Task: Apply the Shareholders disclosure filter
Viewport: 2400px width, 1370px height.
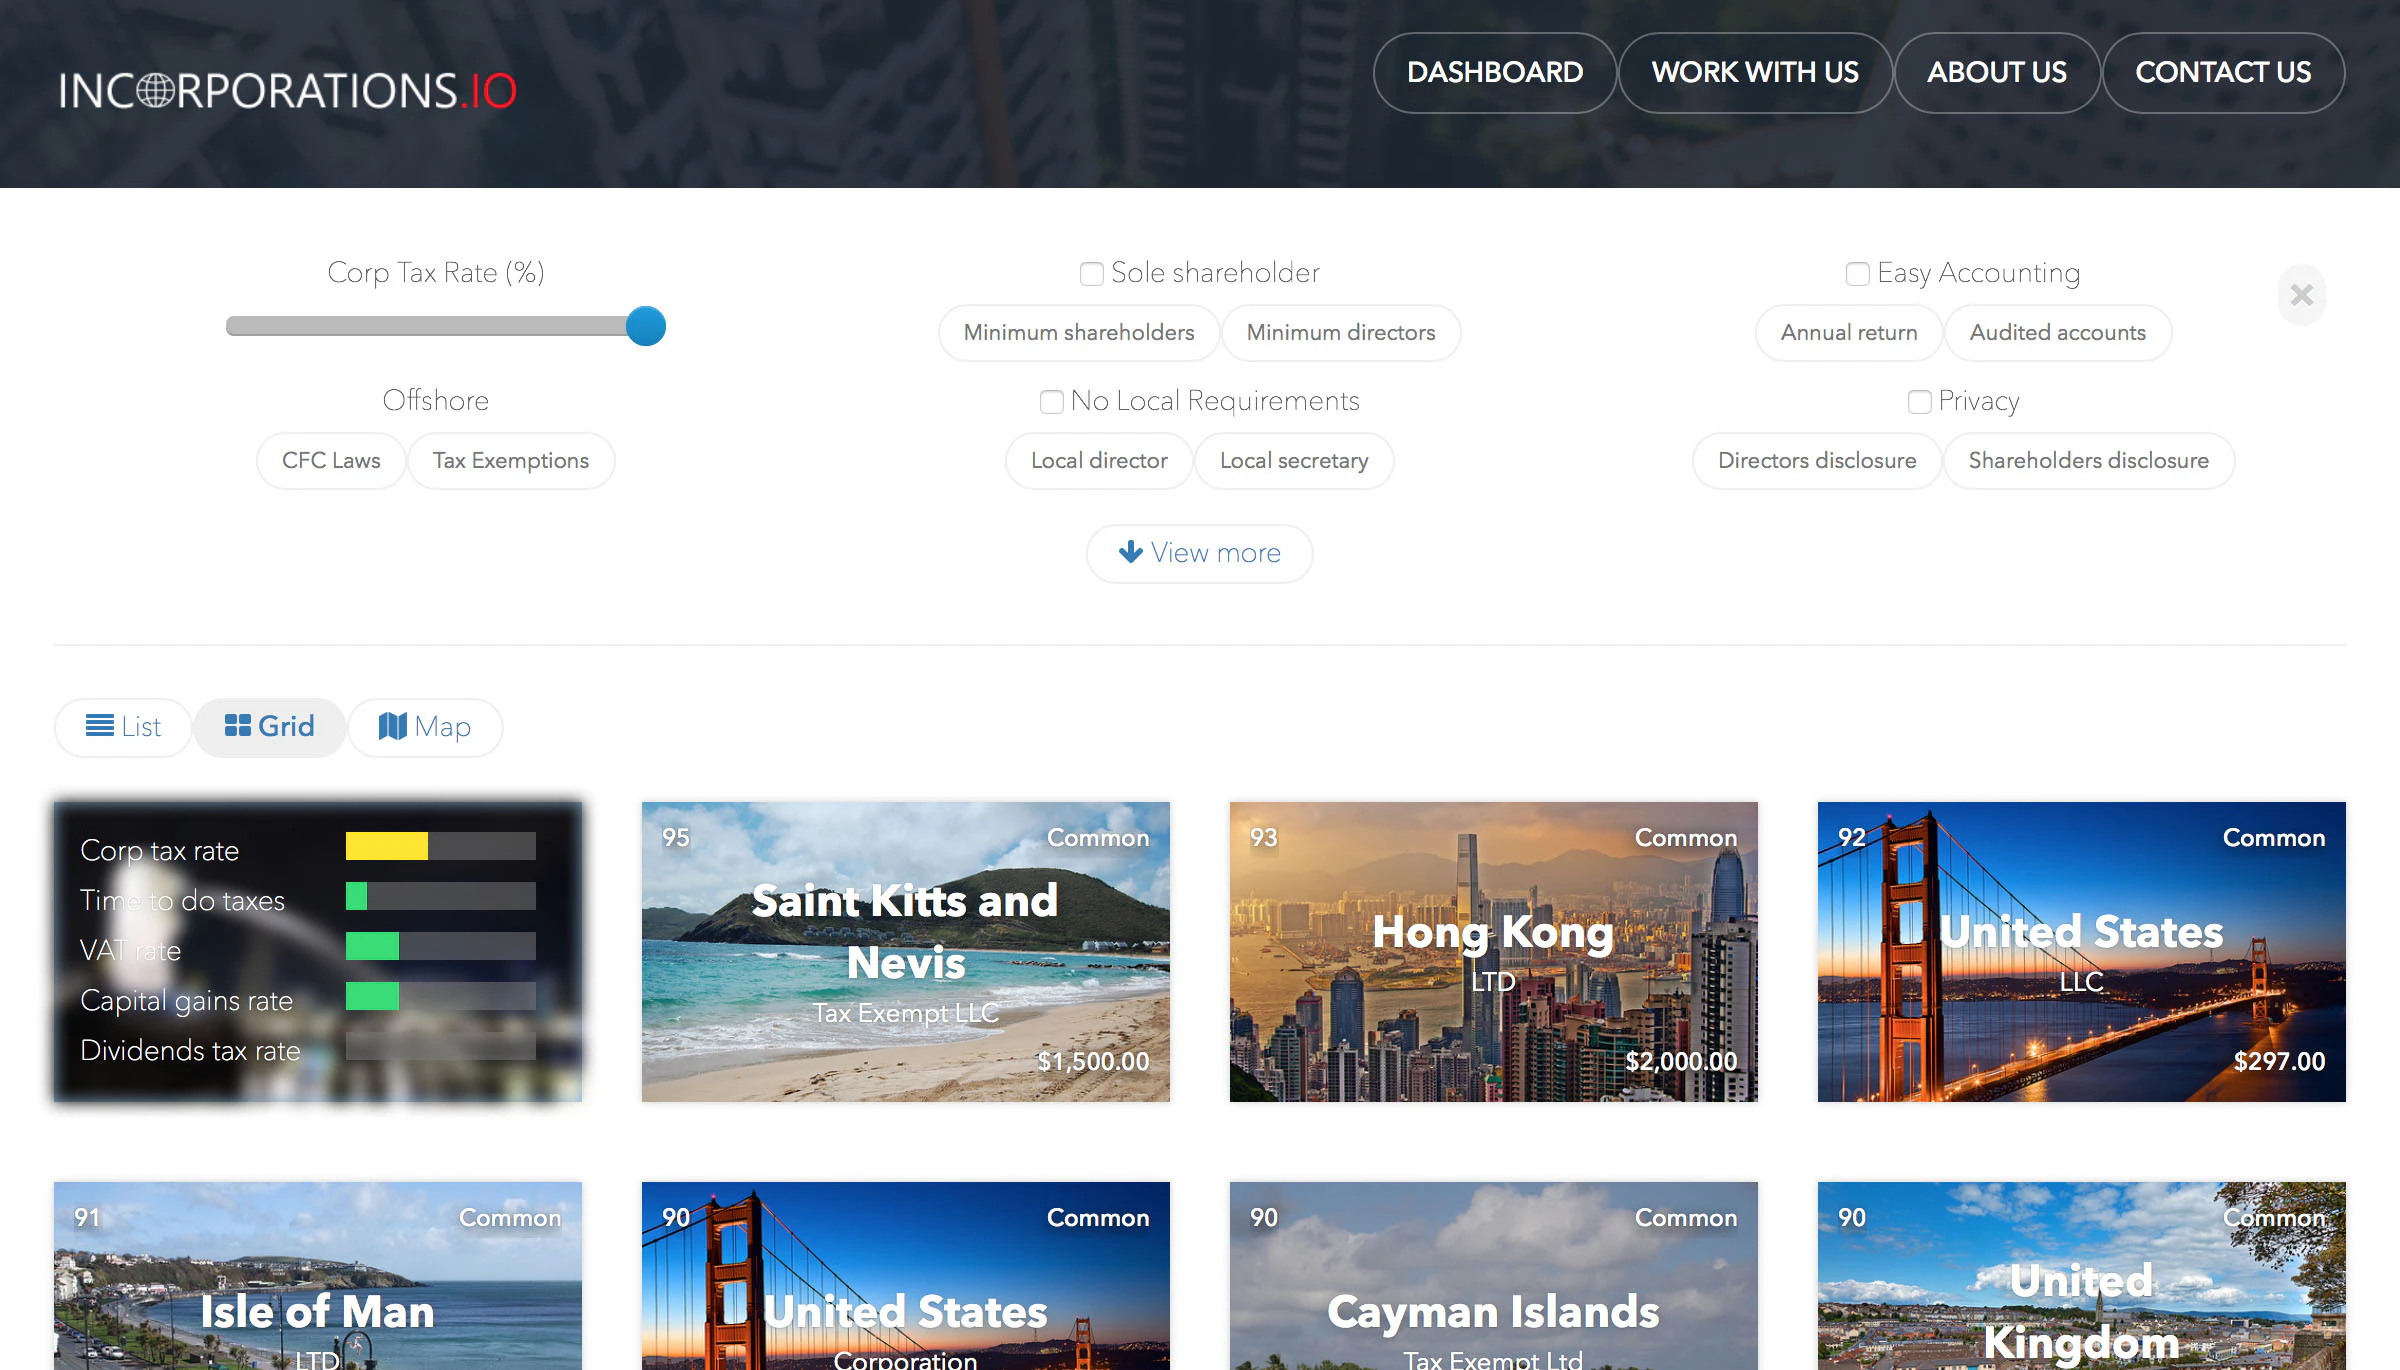Action: point(2088,461)
